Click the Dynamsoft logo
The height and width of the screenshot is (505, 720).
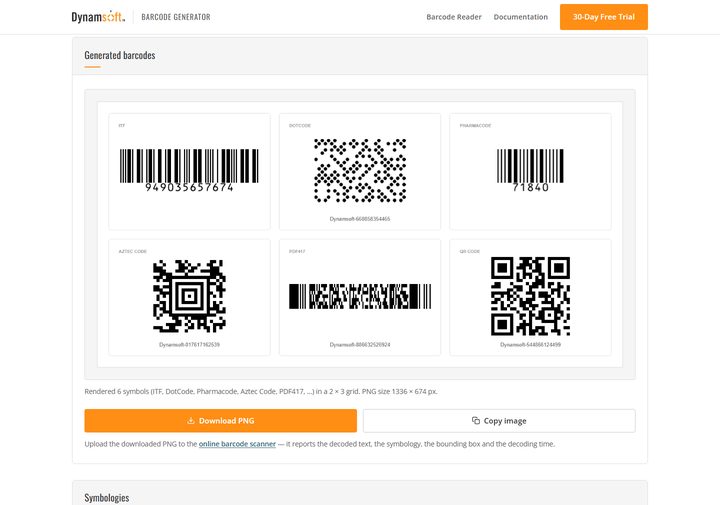[98, 17]
